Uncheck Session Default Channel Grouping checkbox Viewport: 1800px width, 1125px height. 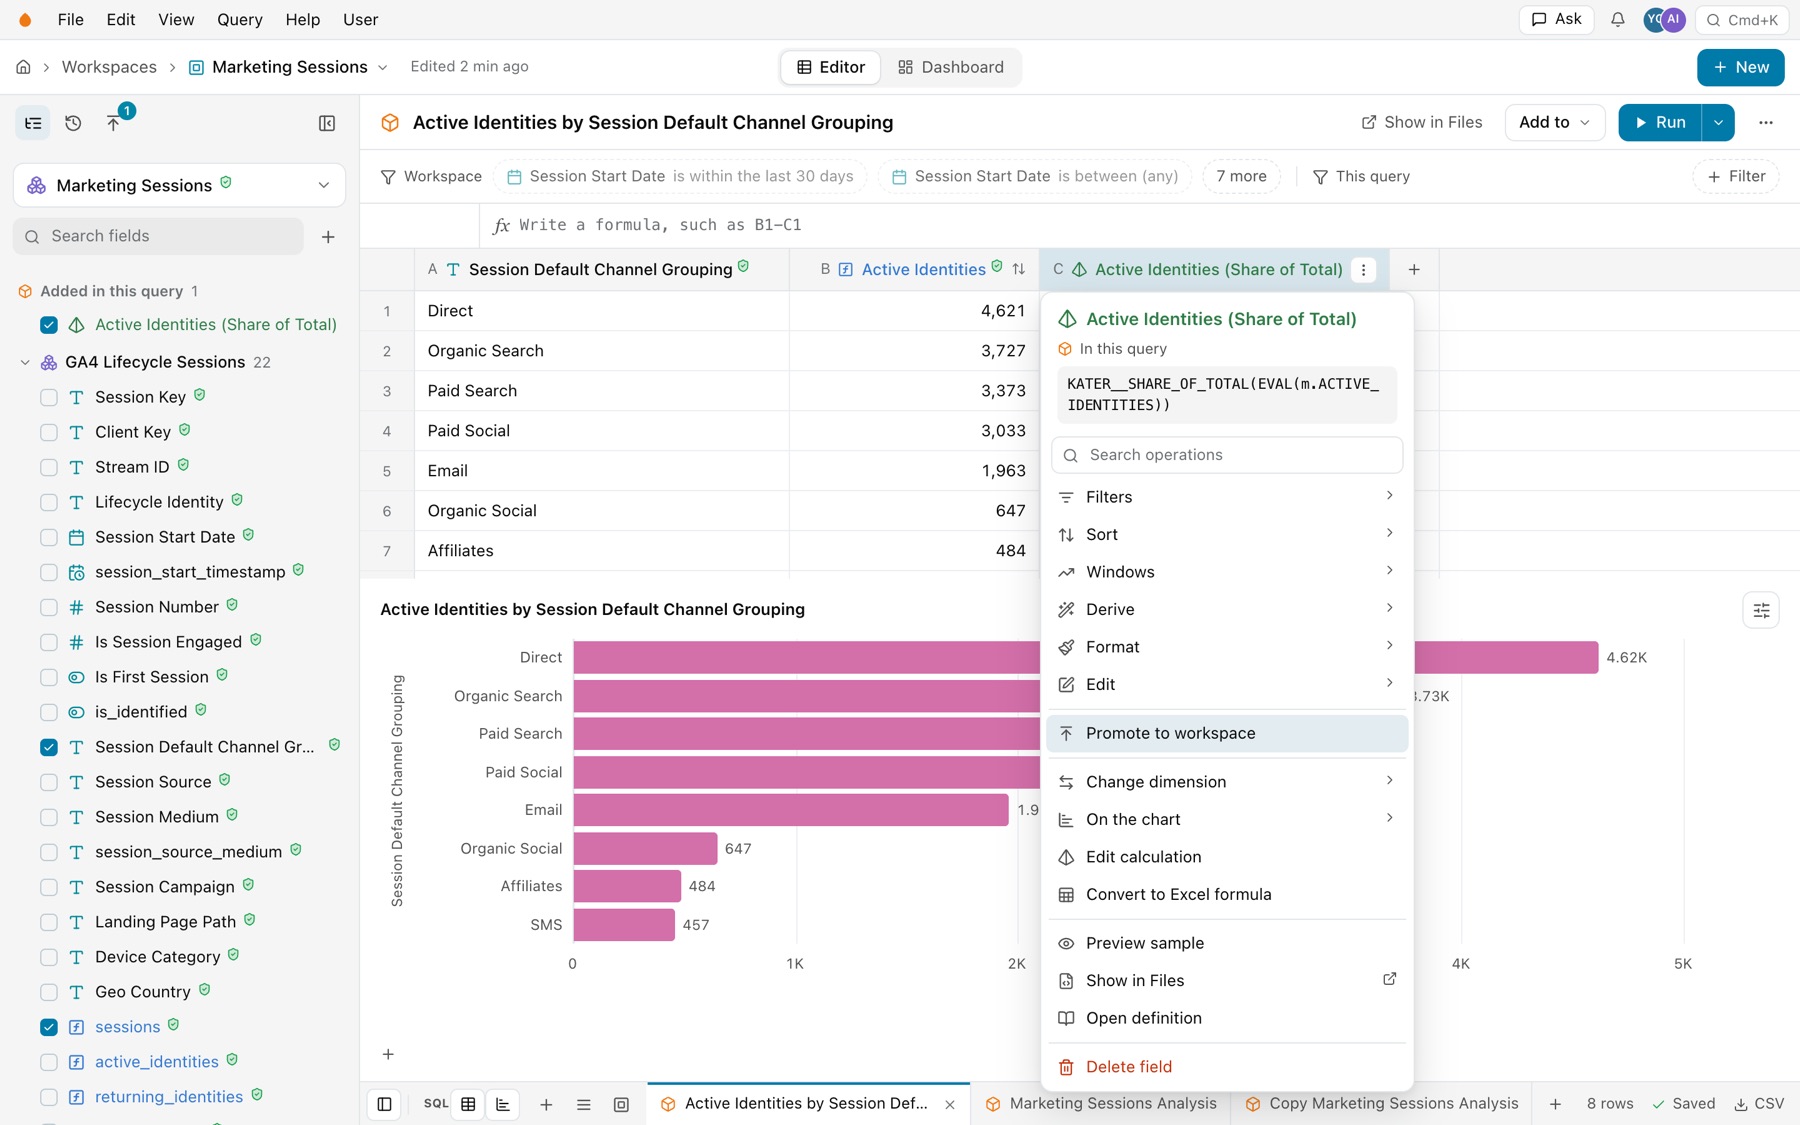49,747
